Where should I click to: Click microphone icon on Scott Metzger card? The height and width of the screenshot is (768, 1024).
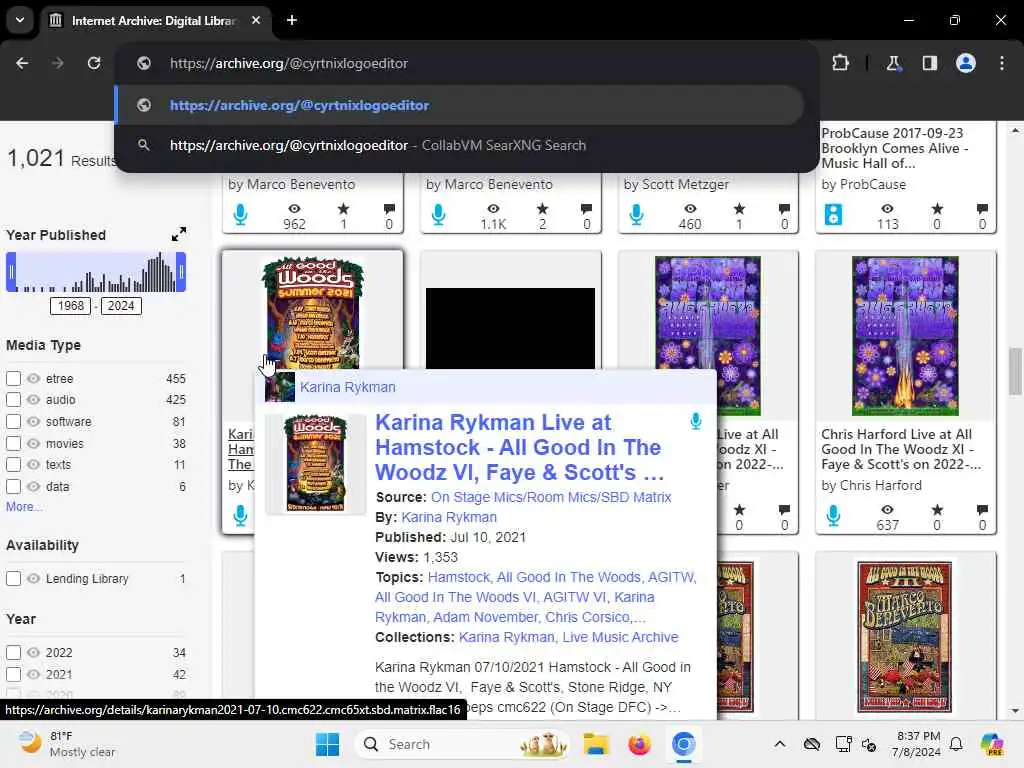(636, 214)
